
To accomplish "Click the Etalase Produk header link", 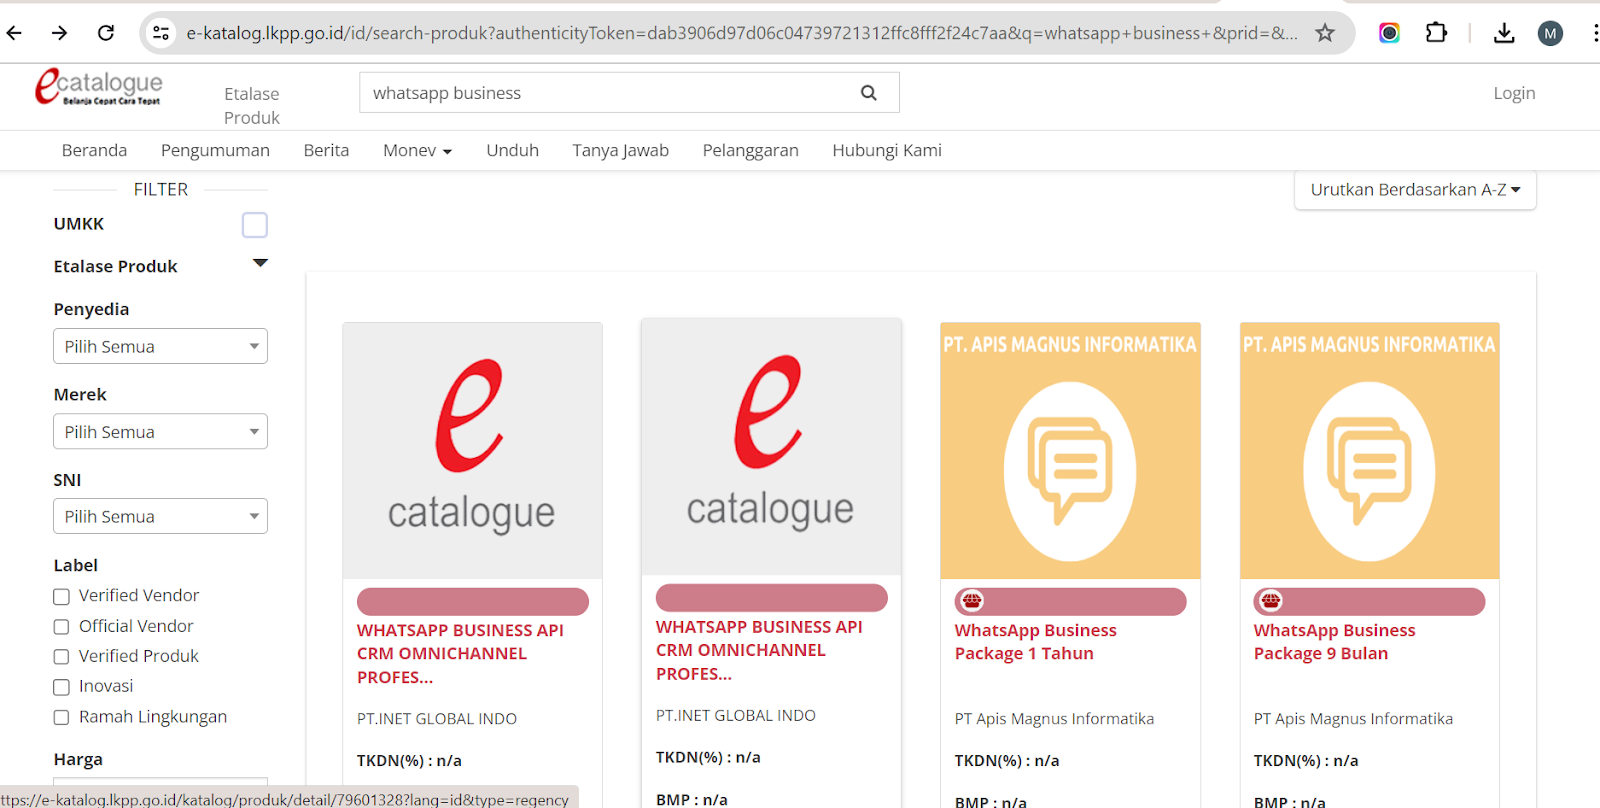I will (252, 105).
